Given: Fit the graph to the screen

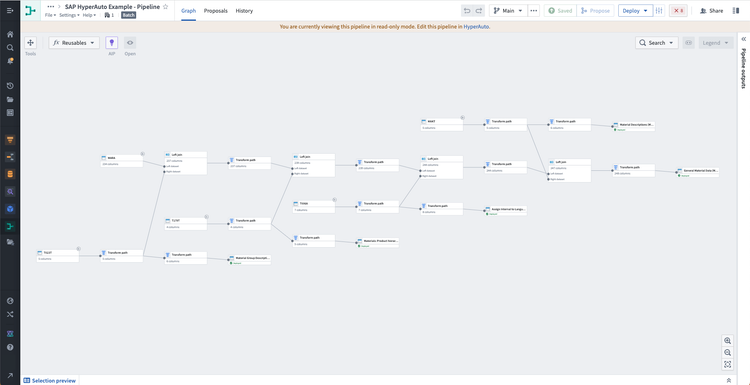Looking at the screenshot, I should 728,364.
